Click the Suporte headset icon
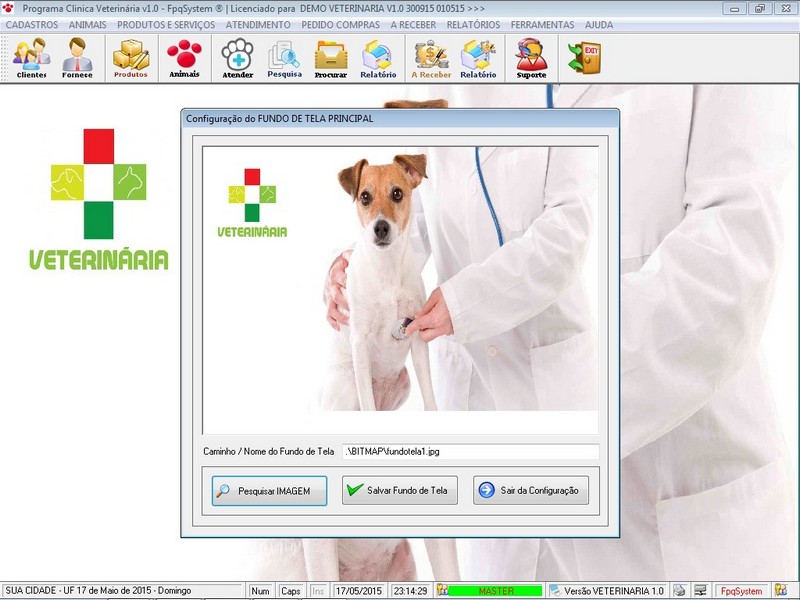Image resolution: width=800 pixels, height=600 pixels. (531, 58)
